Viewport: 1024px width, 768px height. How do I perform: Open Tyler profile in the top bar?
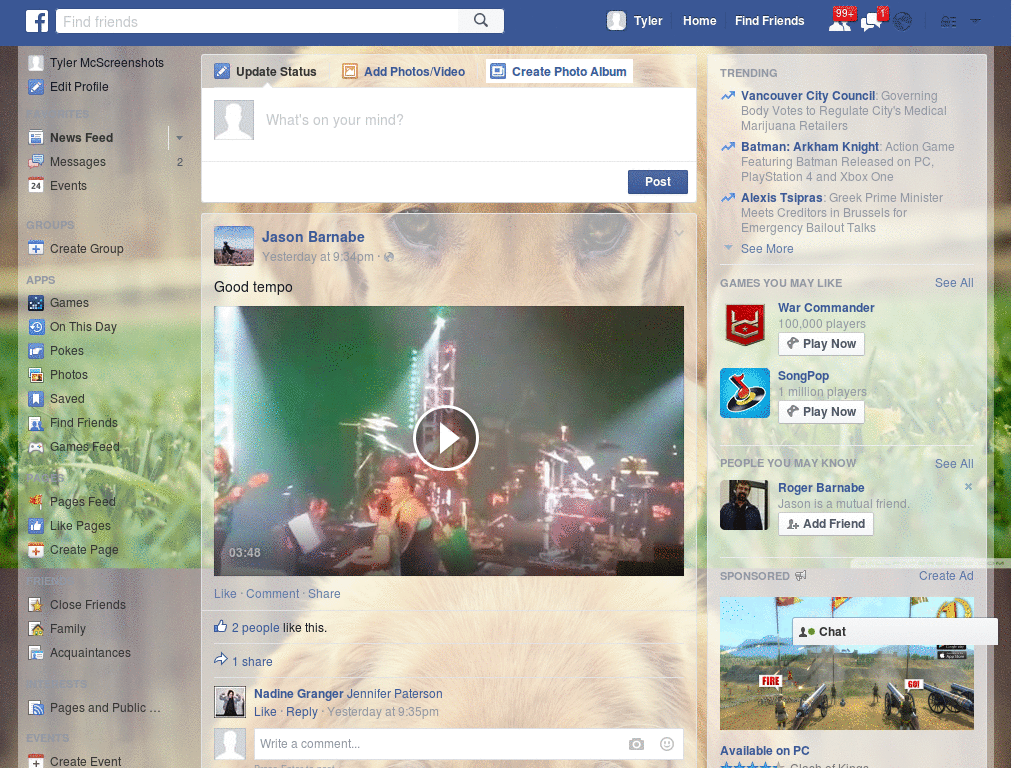click(635, 21)
